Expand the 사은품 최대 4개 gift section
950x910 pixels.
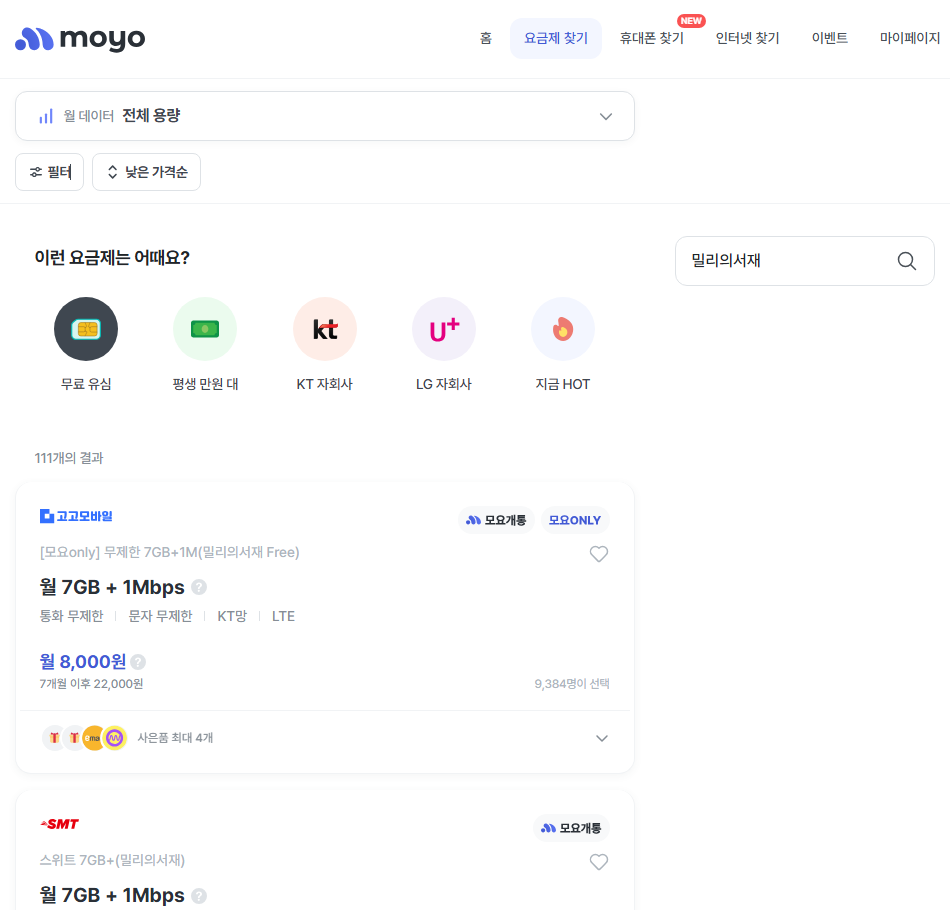tap(601, 738)
